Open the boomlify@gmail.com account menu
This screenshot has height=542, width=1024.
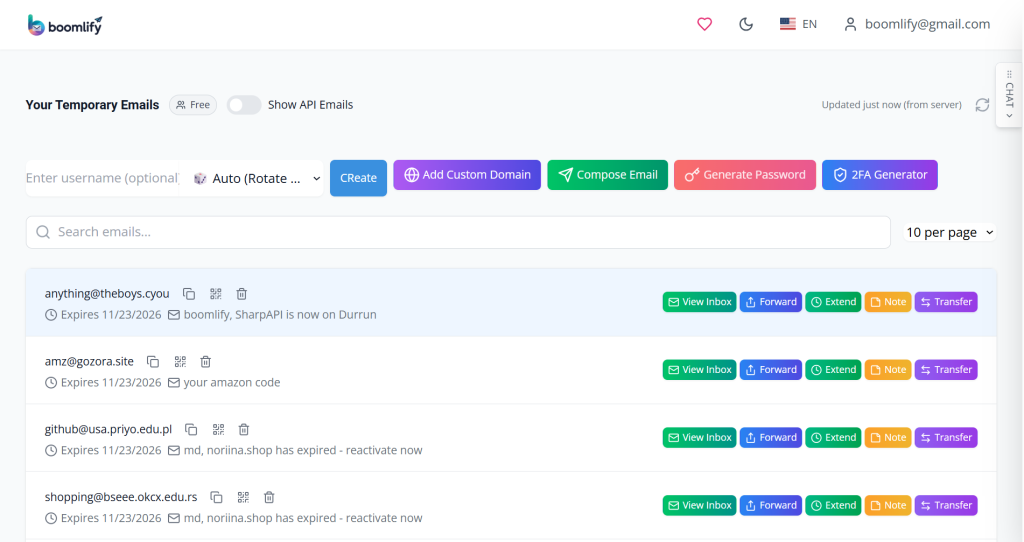point(917,24)
